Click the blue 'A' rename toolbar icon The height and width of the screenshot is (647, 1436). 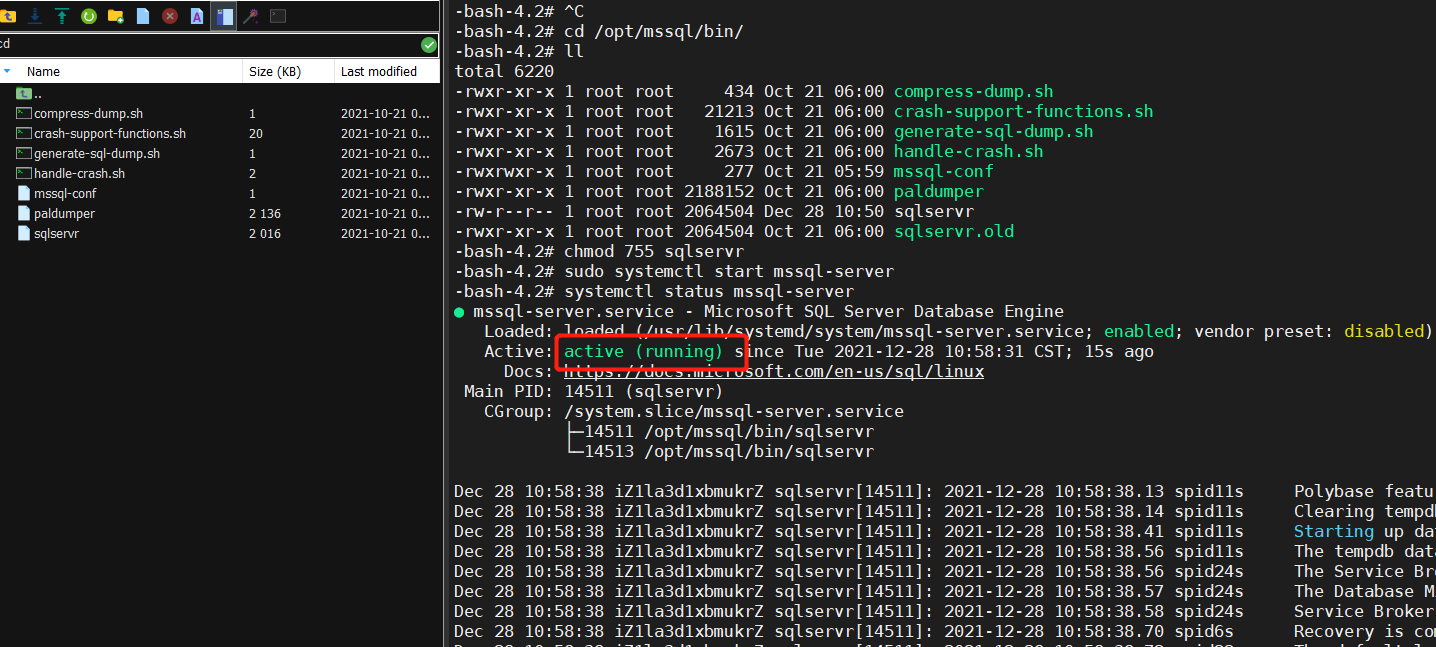click(x=197, y=15)
